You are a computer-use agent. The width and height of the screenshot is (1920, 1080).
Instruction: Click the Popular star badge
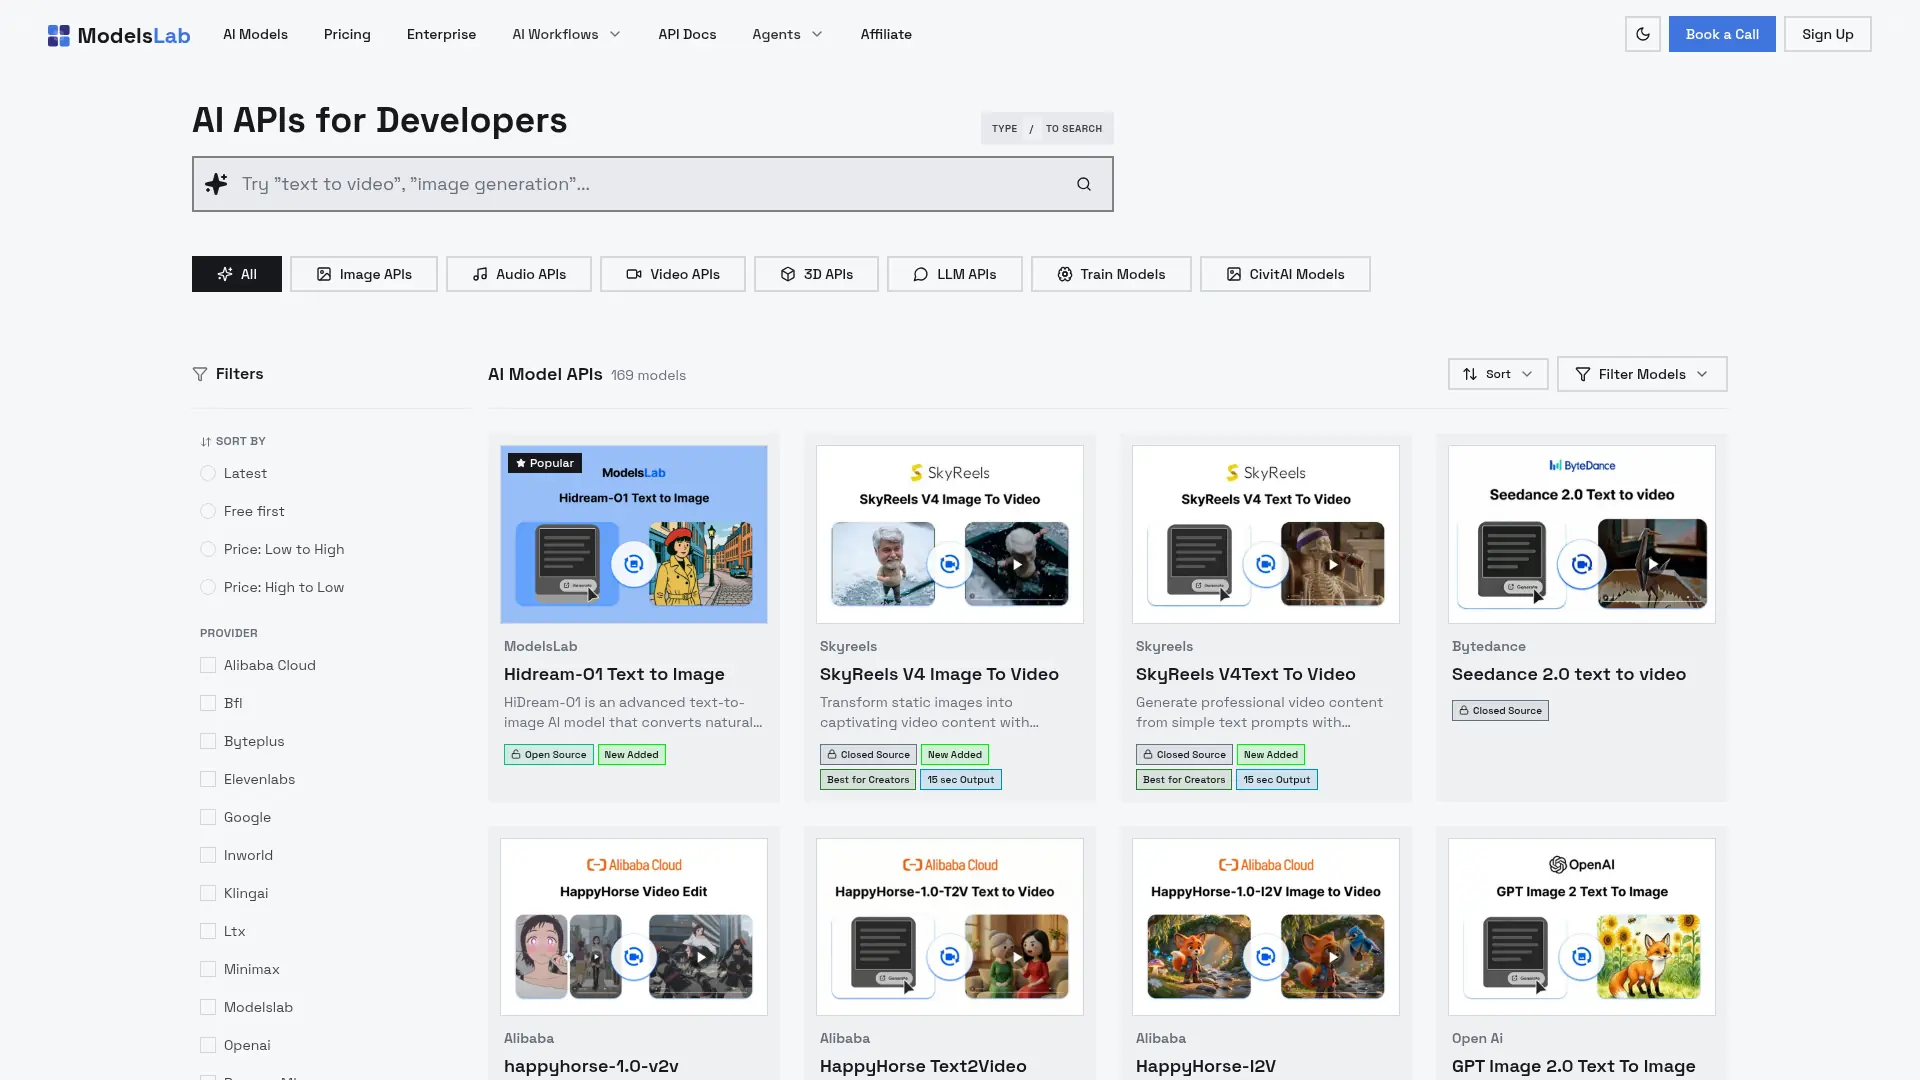(x=545, y=463)
